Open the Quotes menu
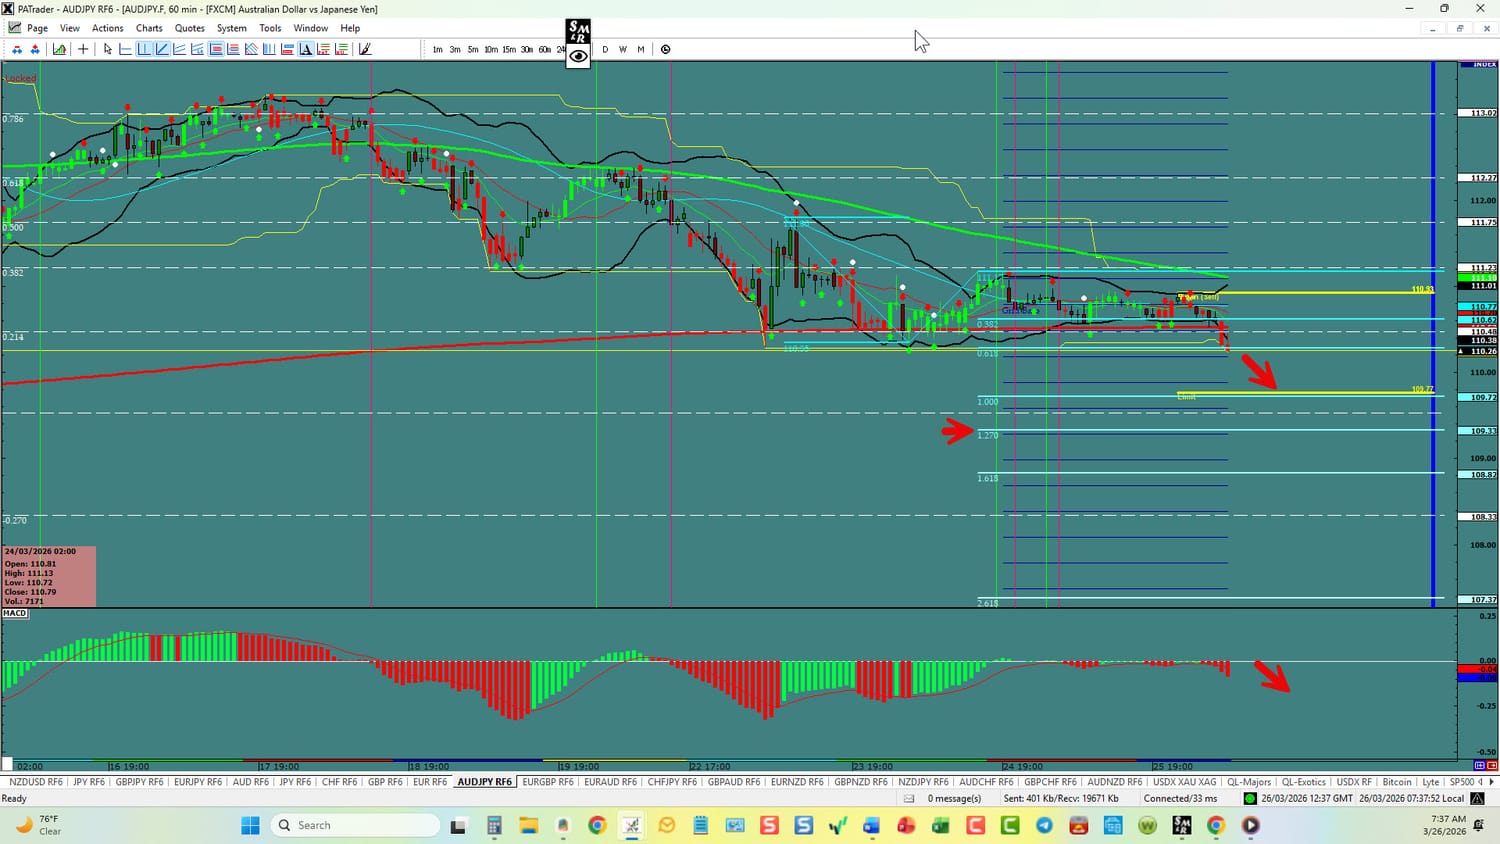The width and height of the screenshot is (1500, 844). 189,28
